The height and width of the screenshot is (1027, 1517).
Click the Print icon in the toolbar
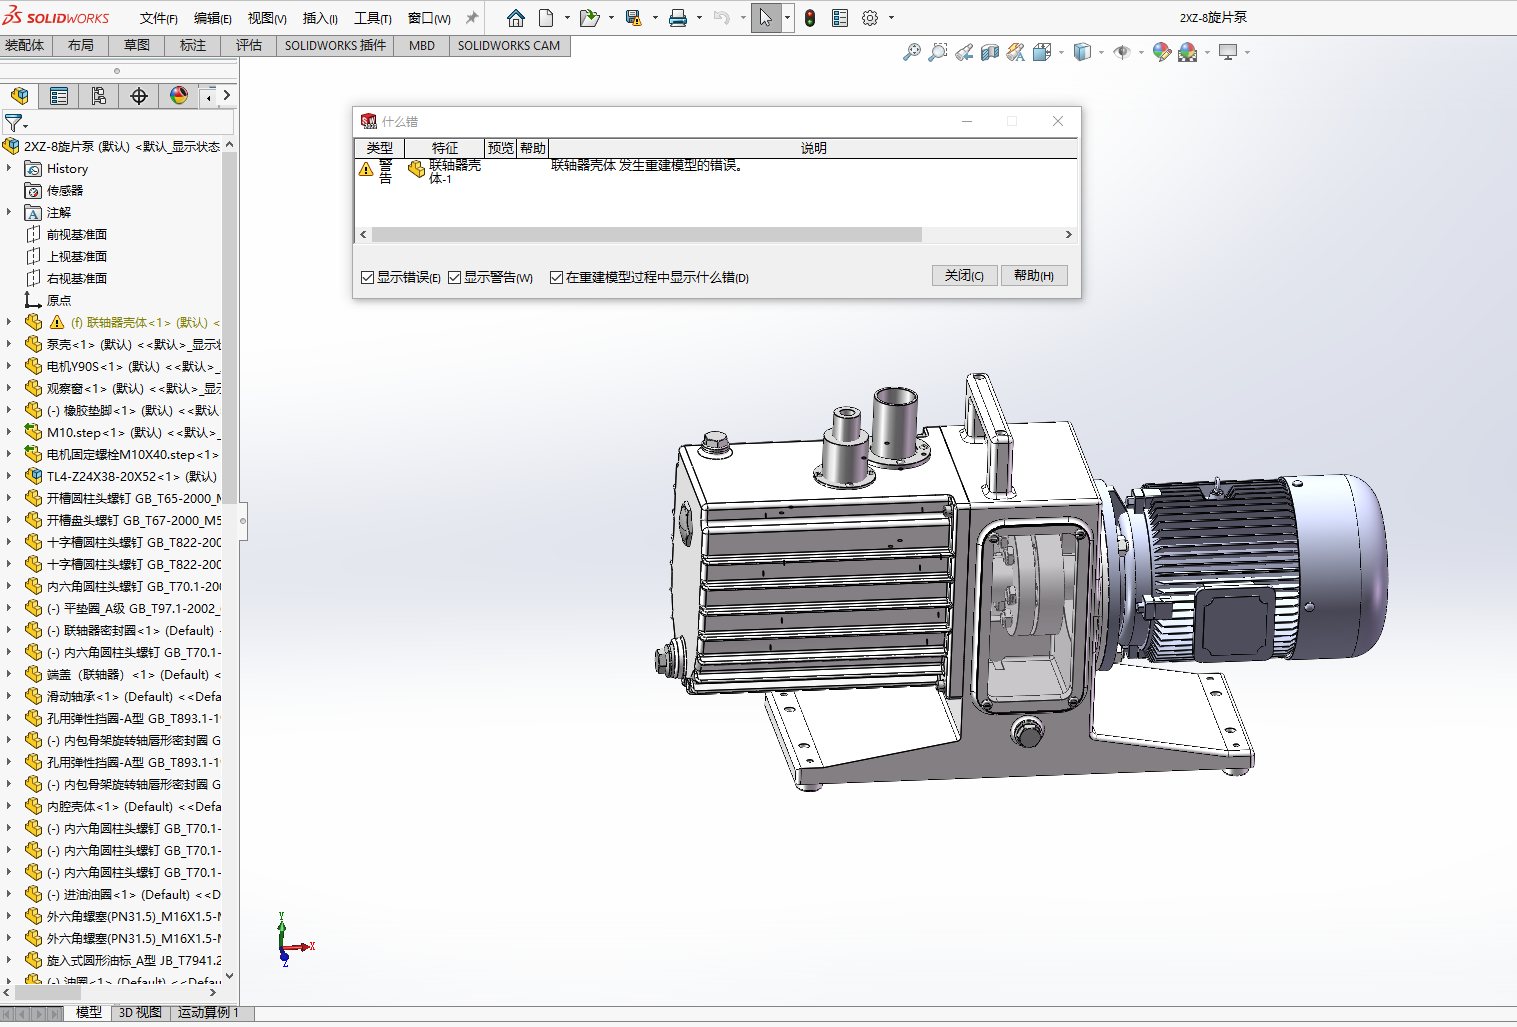[x=678, y=18]
